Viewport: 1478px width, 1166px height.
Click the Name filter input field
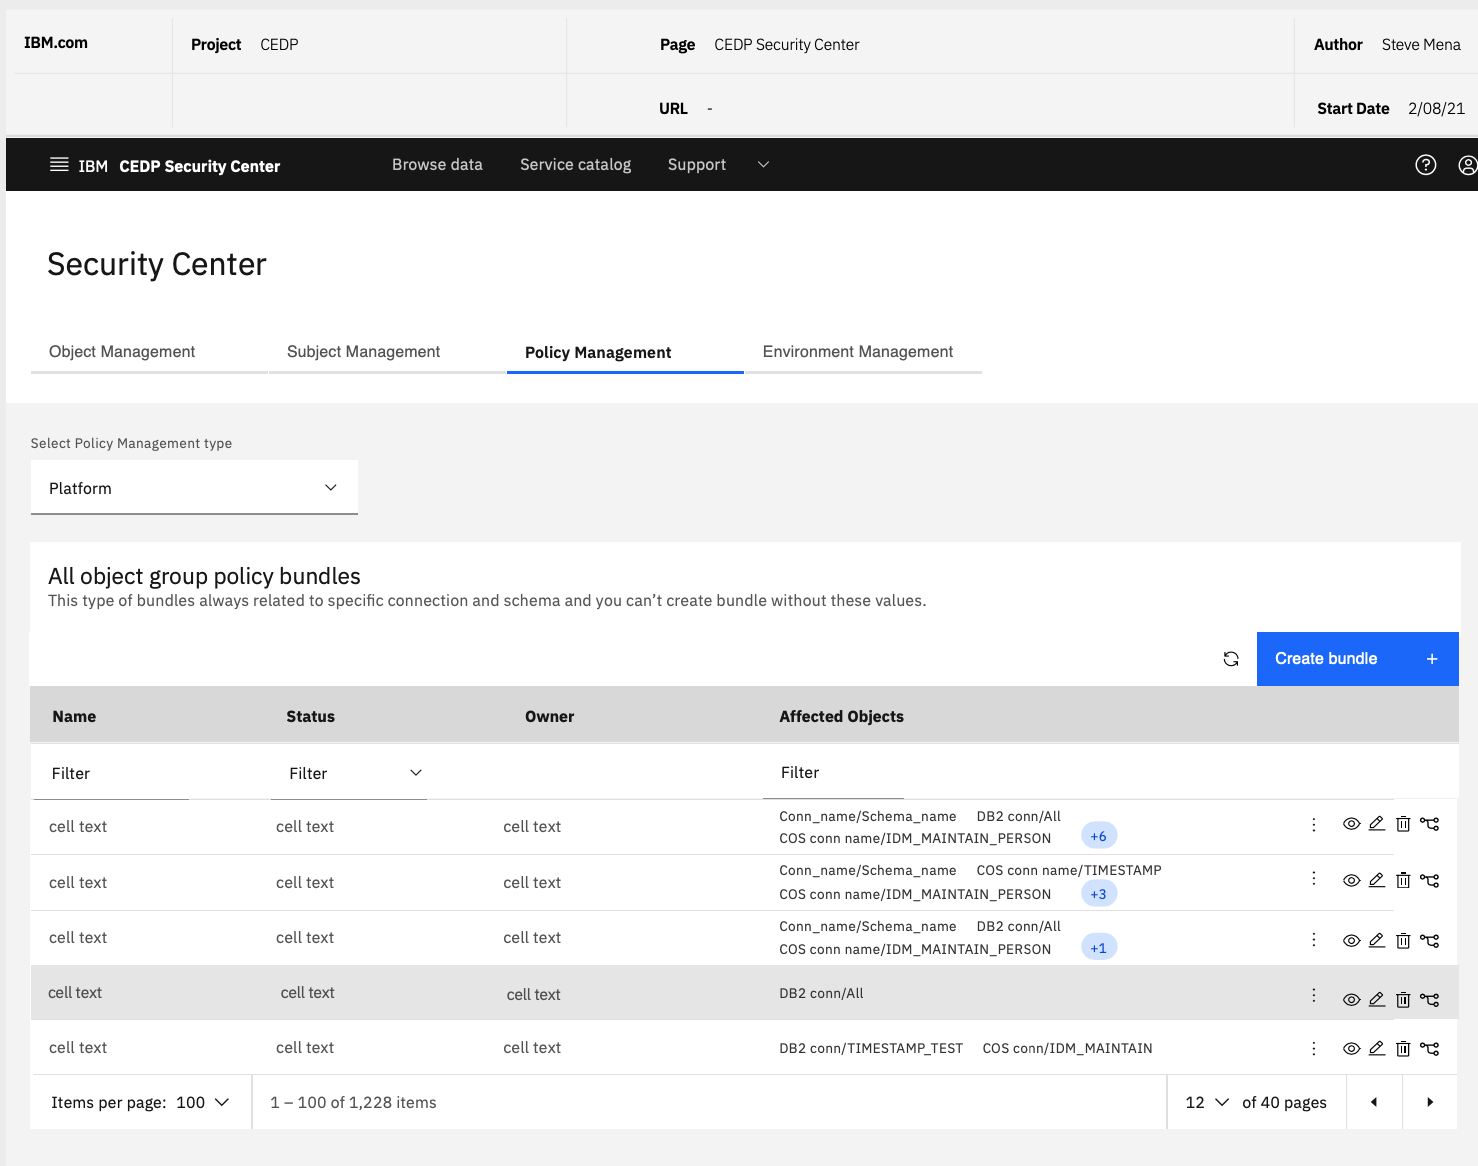click(110, 773)
